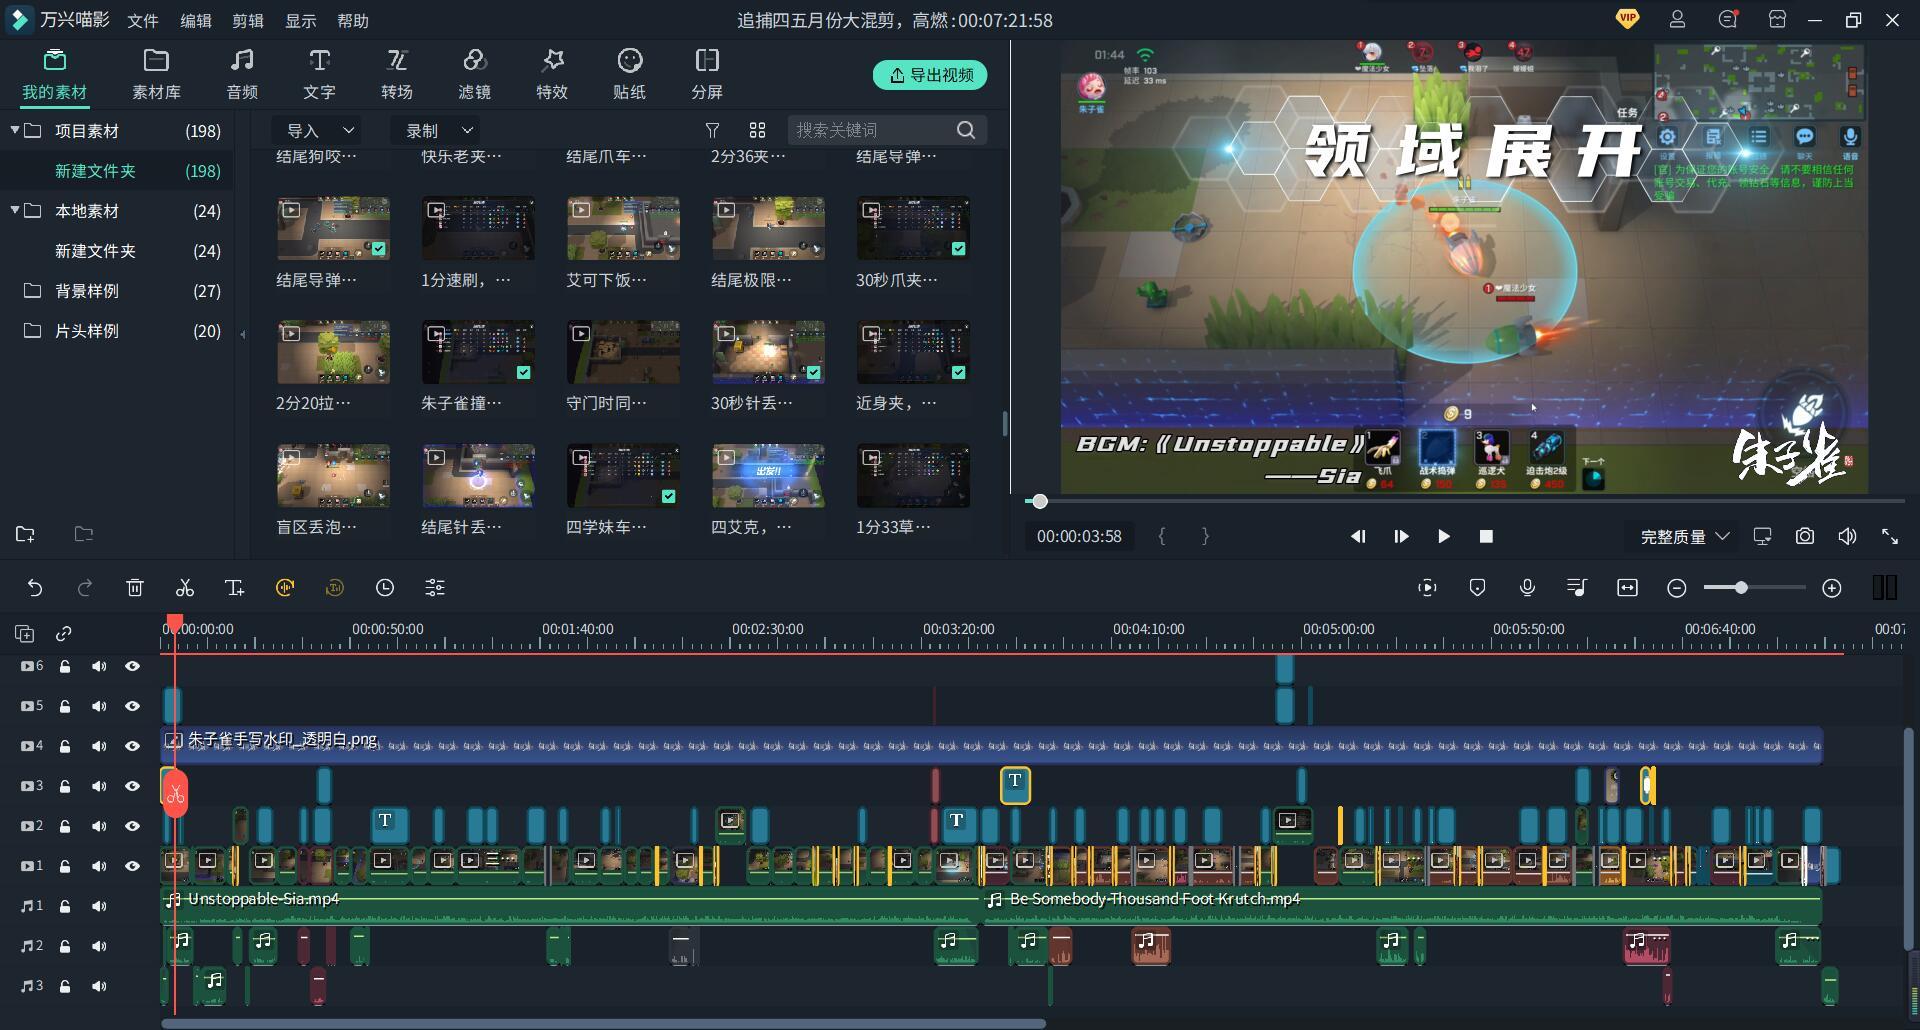The width and height of the screenshot is (1920, 1030).
Task: Mute audio track 1 speaker
Action: 99,906
